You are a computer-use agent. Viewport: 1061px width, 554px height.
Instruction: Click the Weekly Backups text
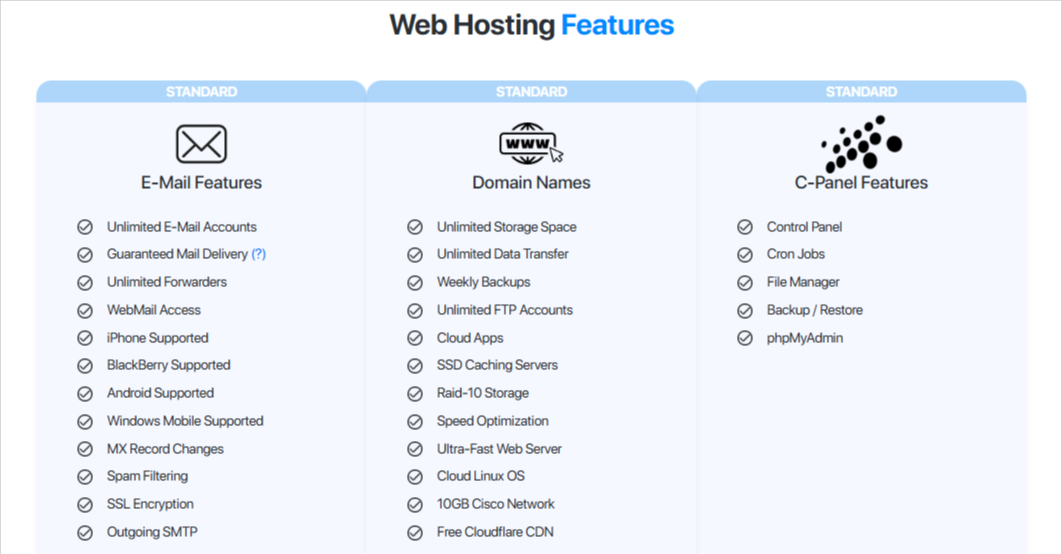point(484,281)
